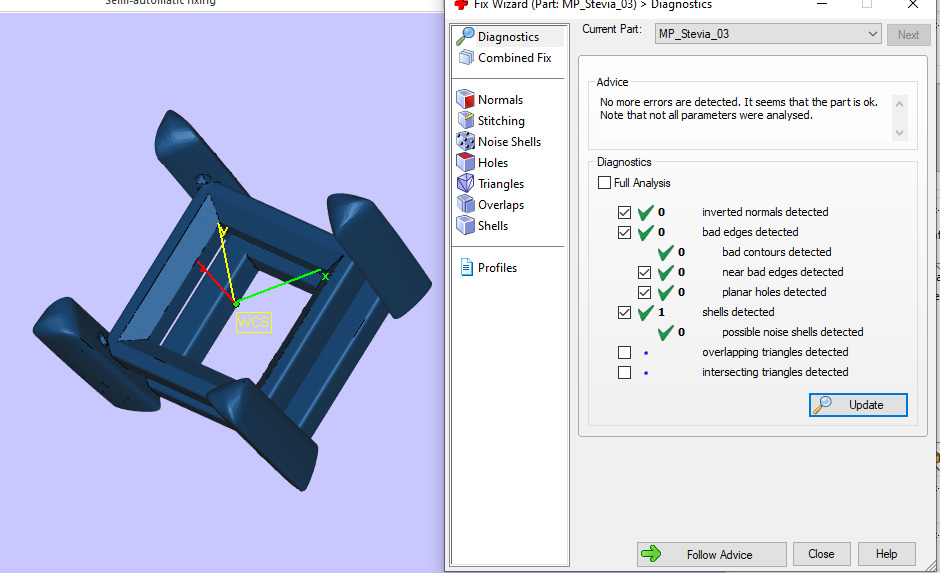Viewport: 940px width, 573px height.
Task: Go to Normals label in sidebar
Action: (500, 99)
